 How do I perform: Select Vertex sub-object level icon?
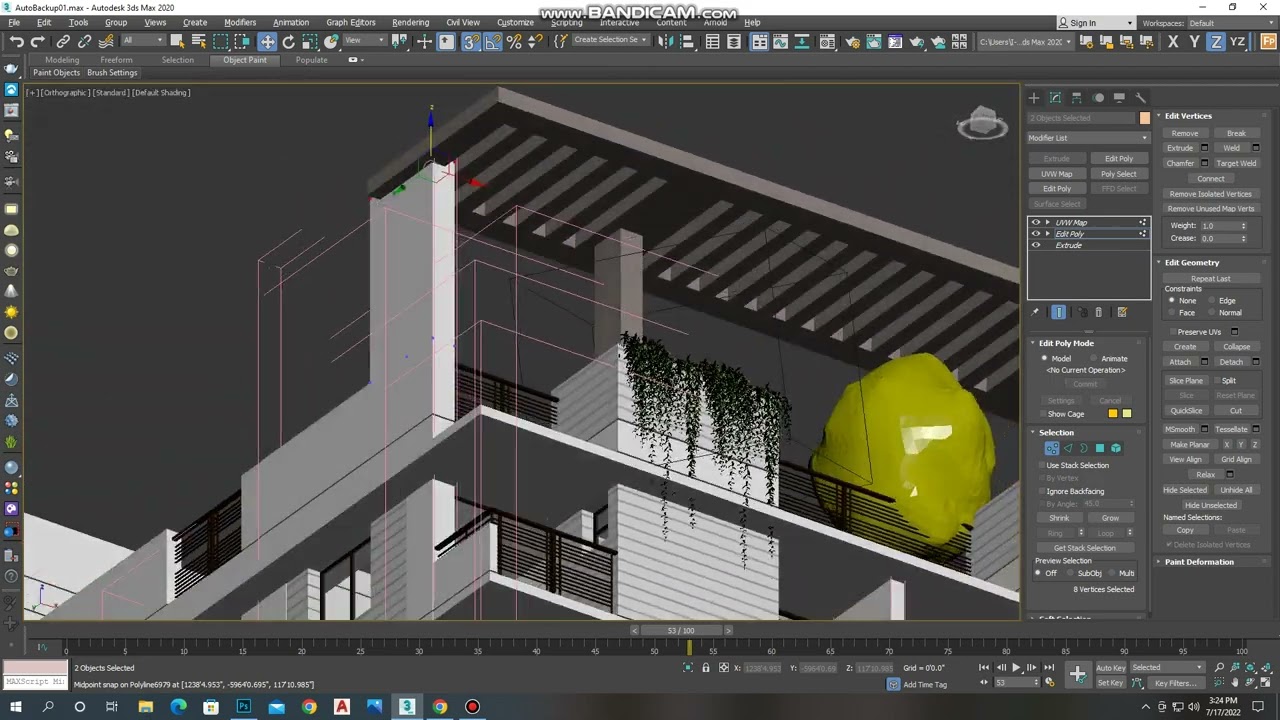[x=1051, y=448]
